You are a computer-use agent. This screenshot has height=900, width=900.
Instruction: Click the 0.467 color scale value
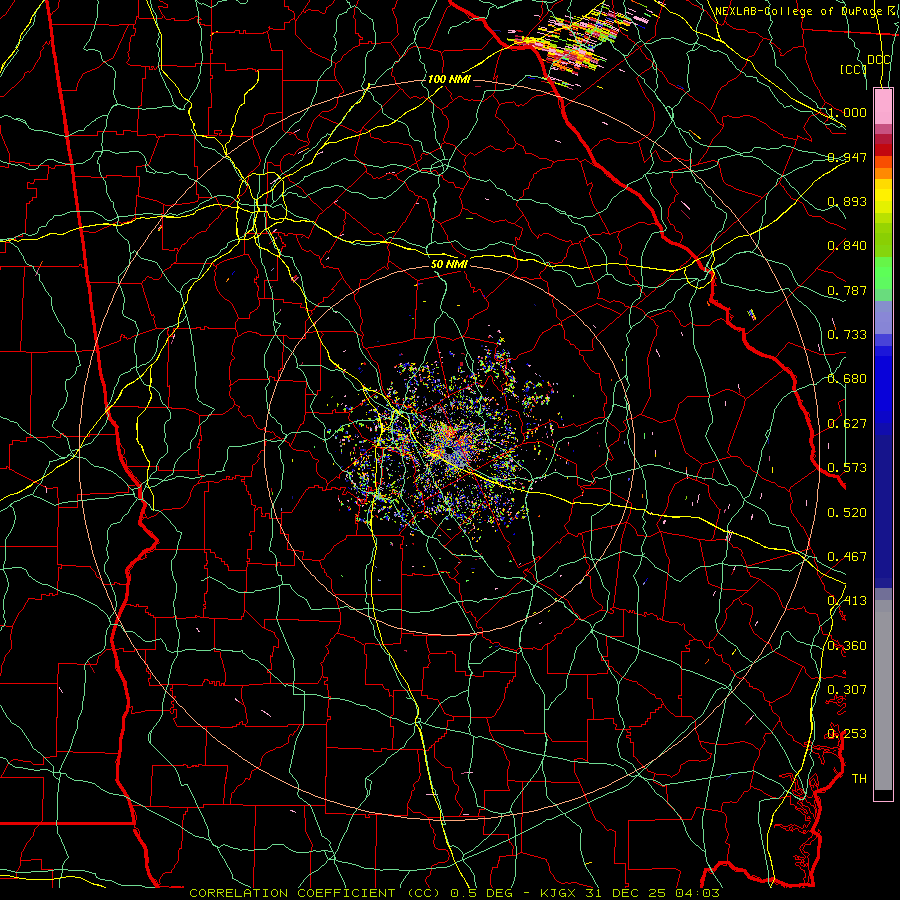847,556
